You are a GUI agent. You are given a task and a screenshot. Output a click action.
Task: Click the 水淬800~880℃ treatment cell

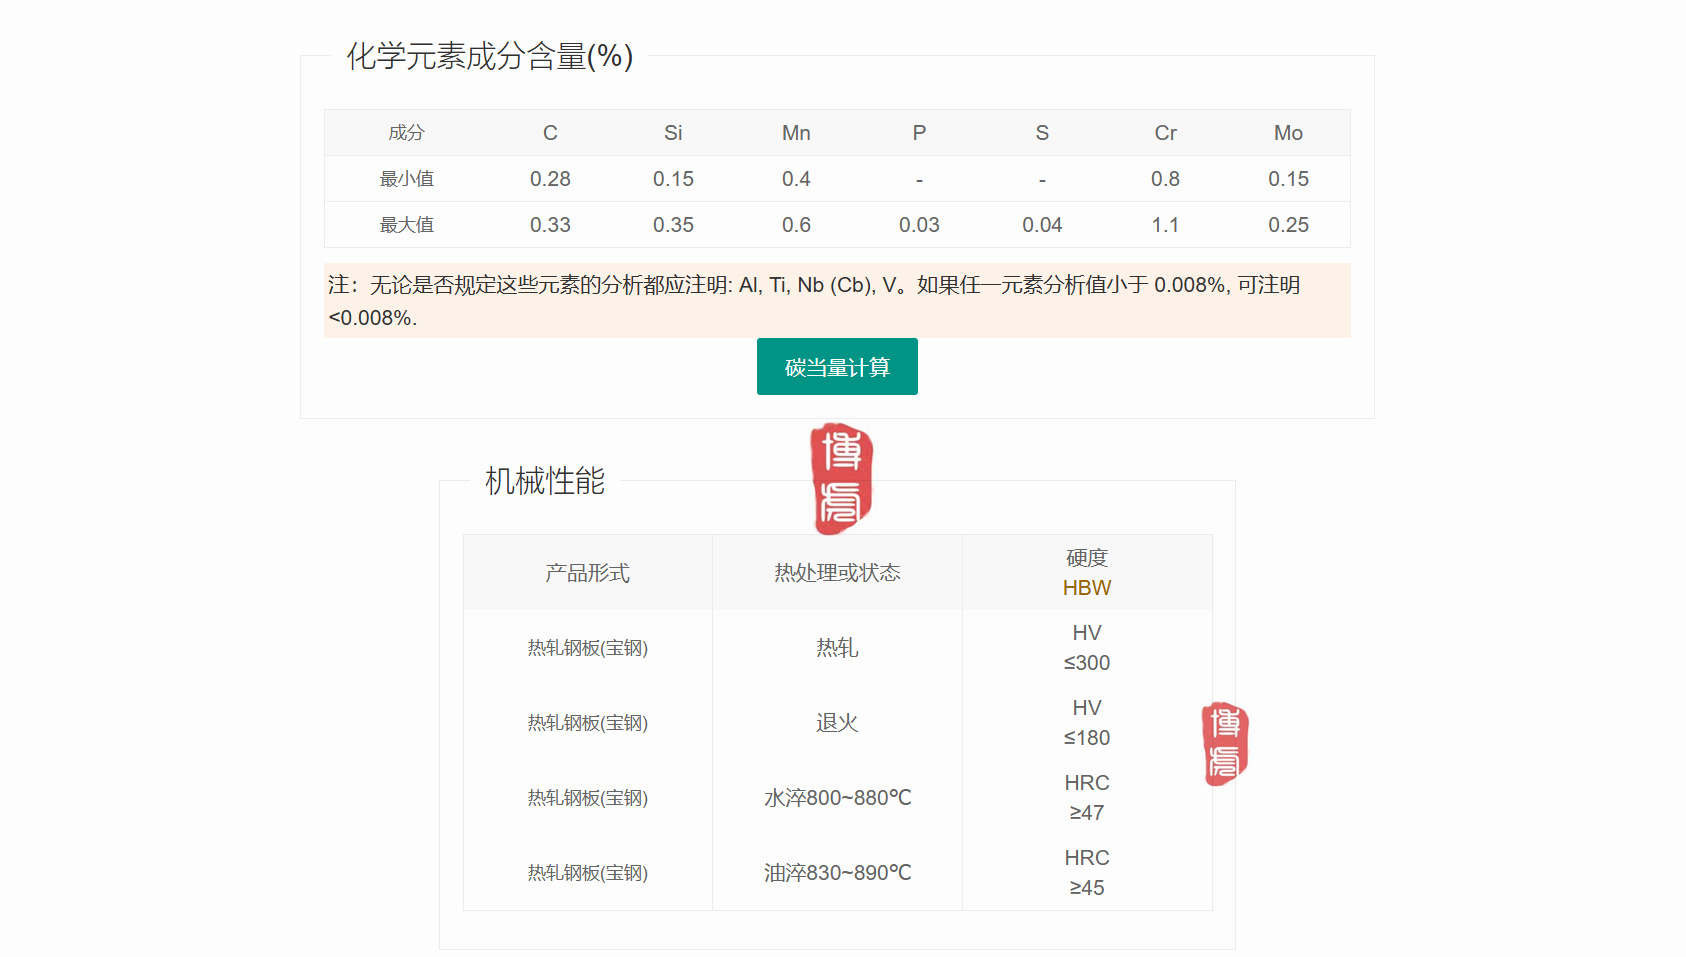pos(837,798)
